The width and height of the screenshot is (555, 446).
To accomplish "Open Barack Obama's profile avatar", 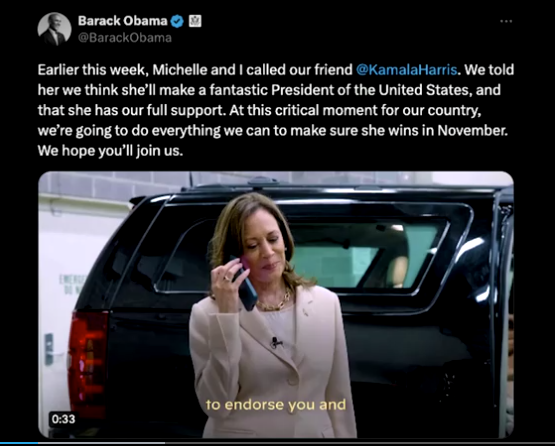I will tap(54, 29).
